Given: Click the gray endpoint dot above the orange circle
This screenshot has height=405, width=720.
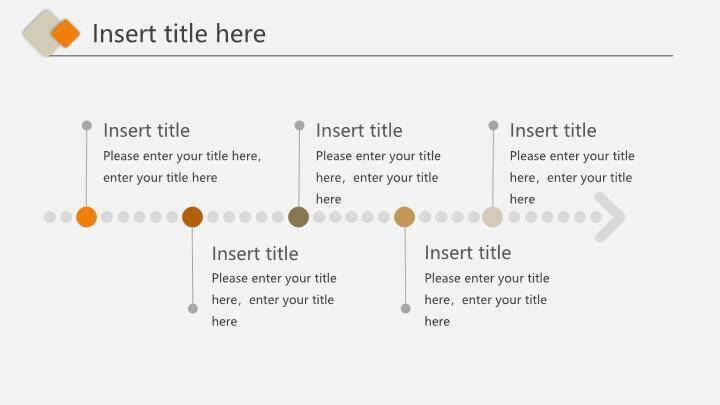Looking at the screenshot, I should click(x=87, y=126).
